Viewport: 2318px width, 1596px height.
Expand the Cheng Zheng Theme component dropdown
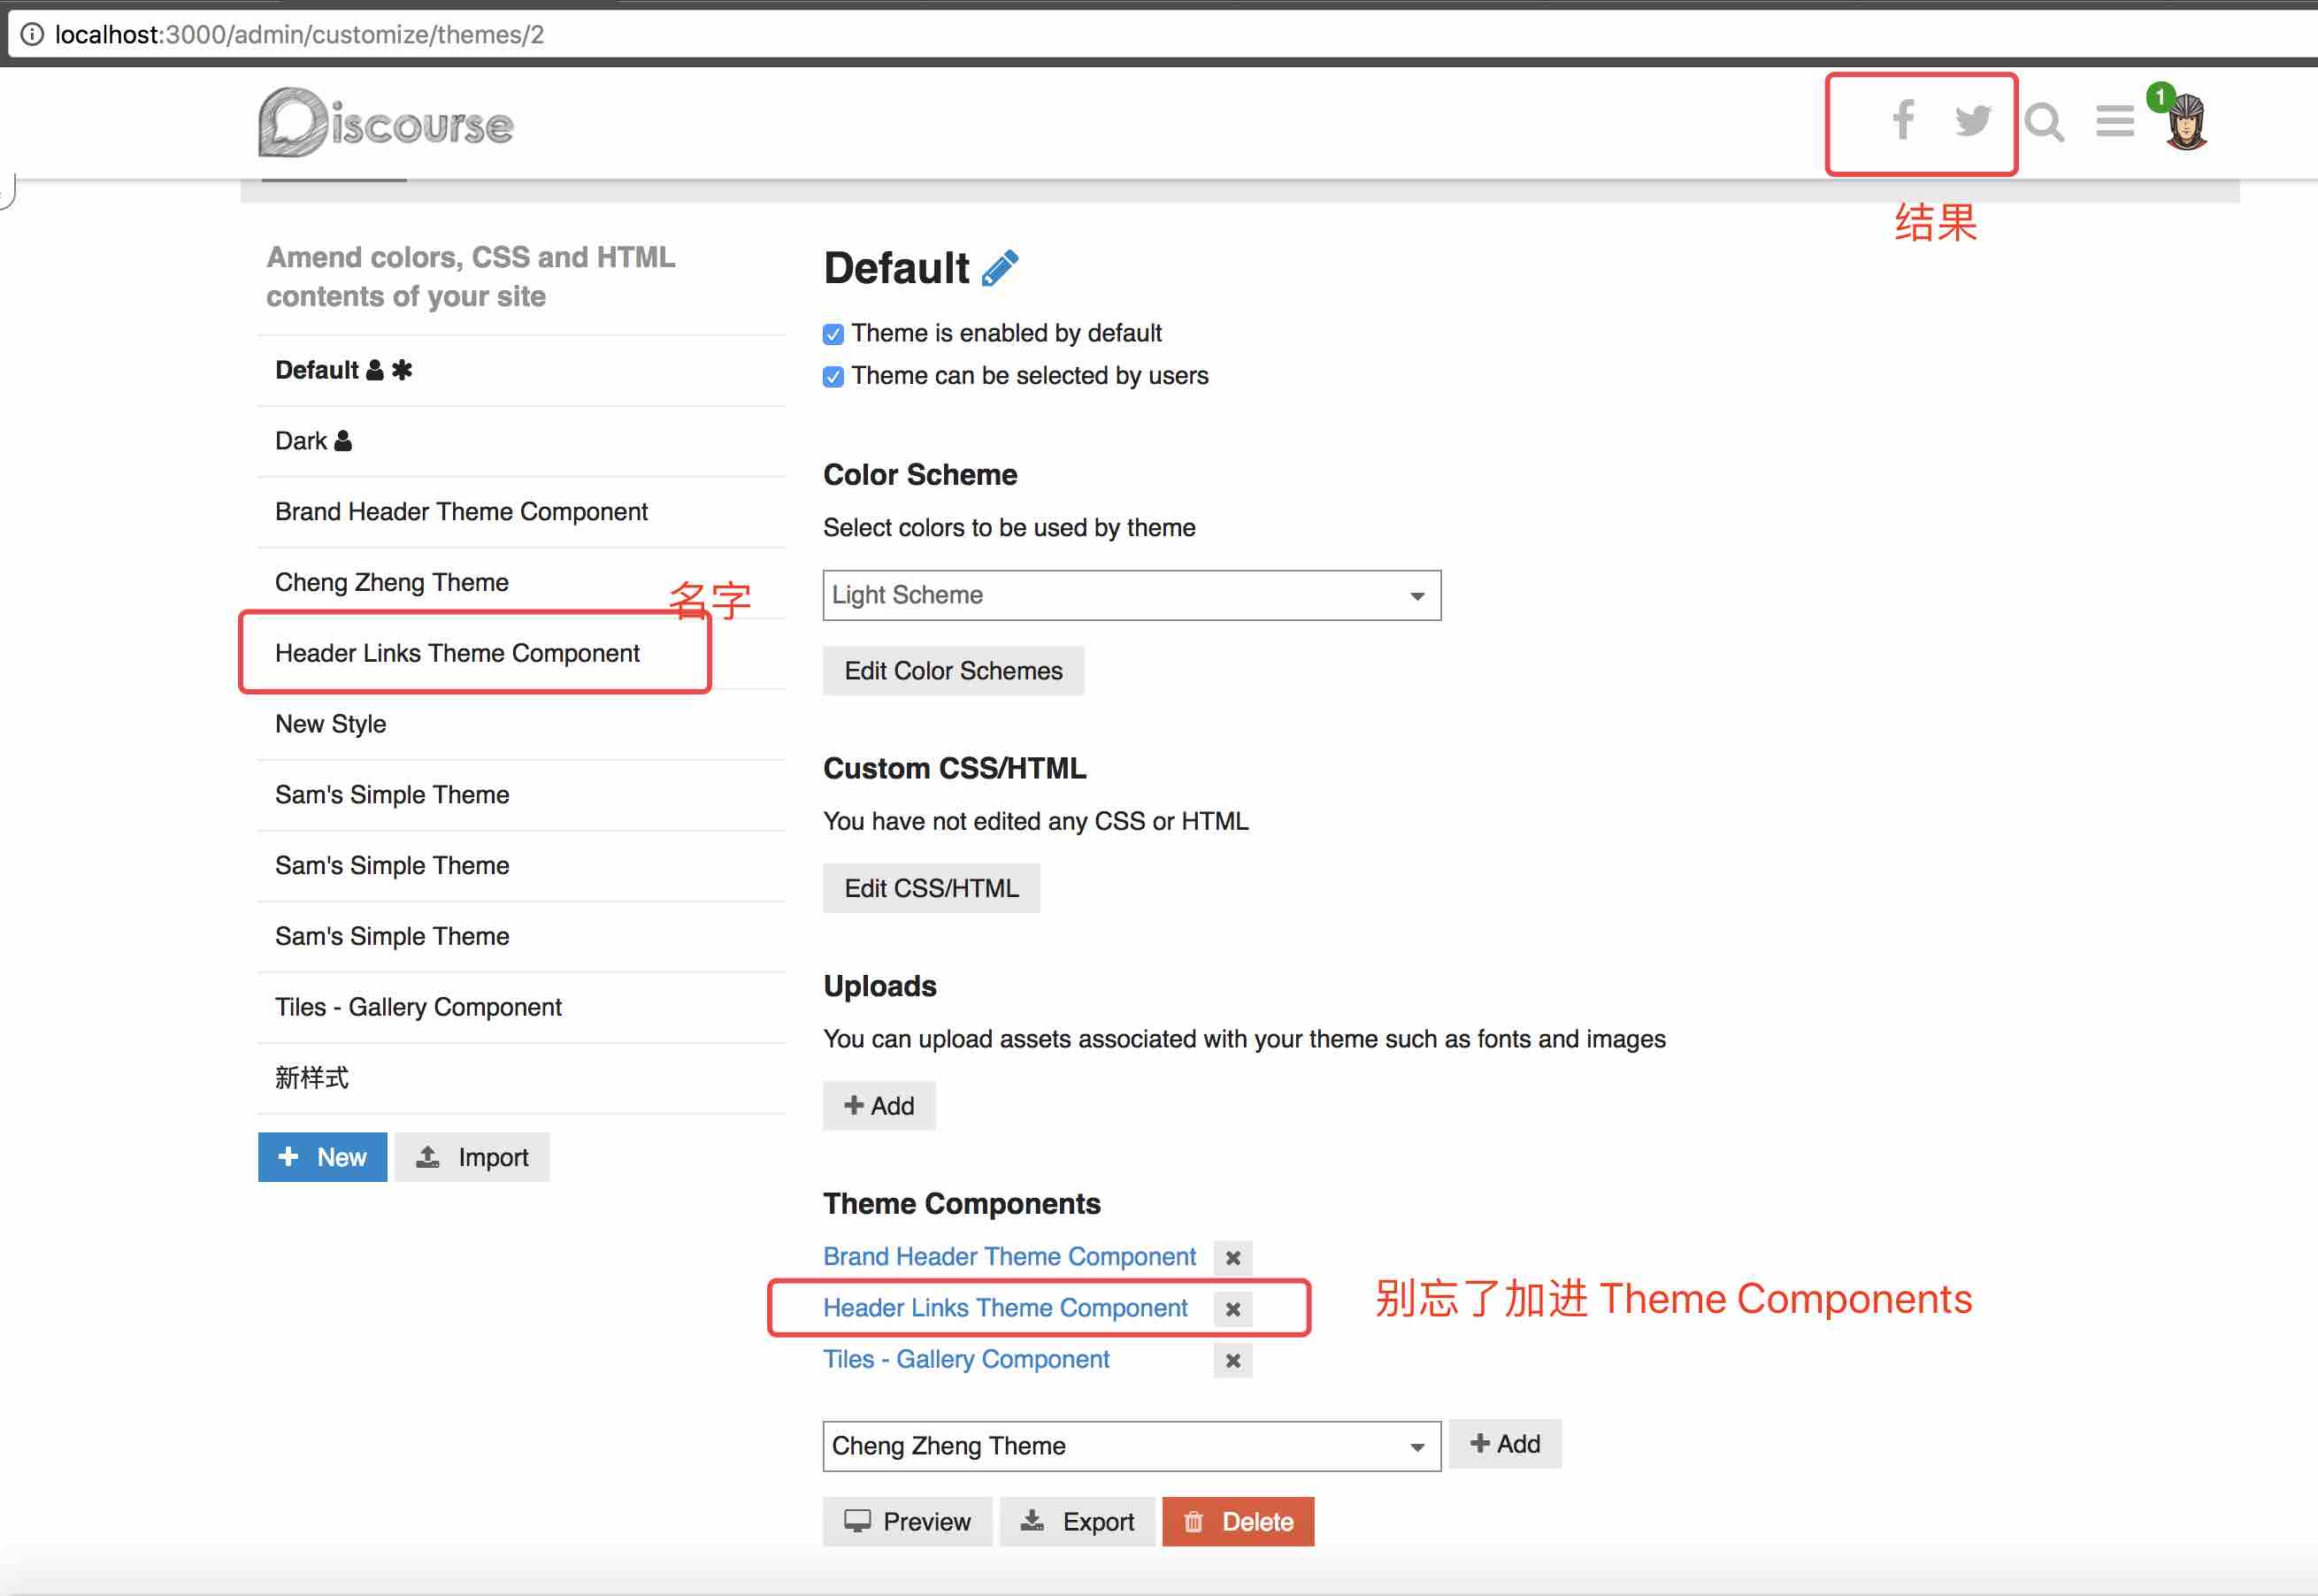point(1131,1447)
